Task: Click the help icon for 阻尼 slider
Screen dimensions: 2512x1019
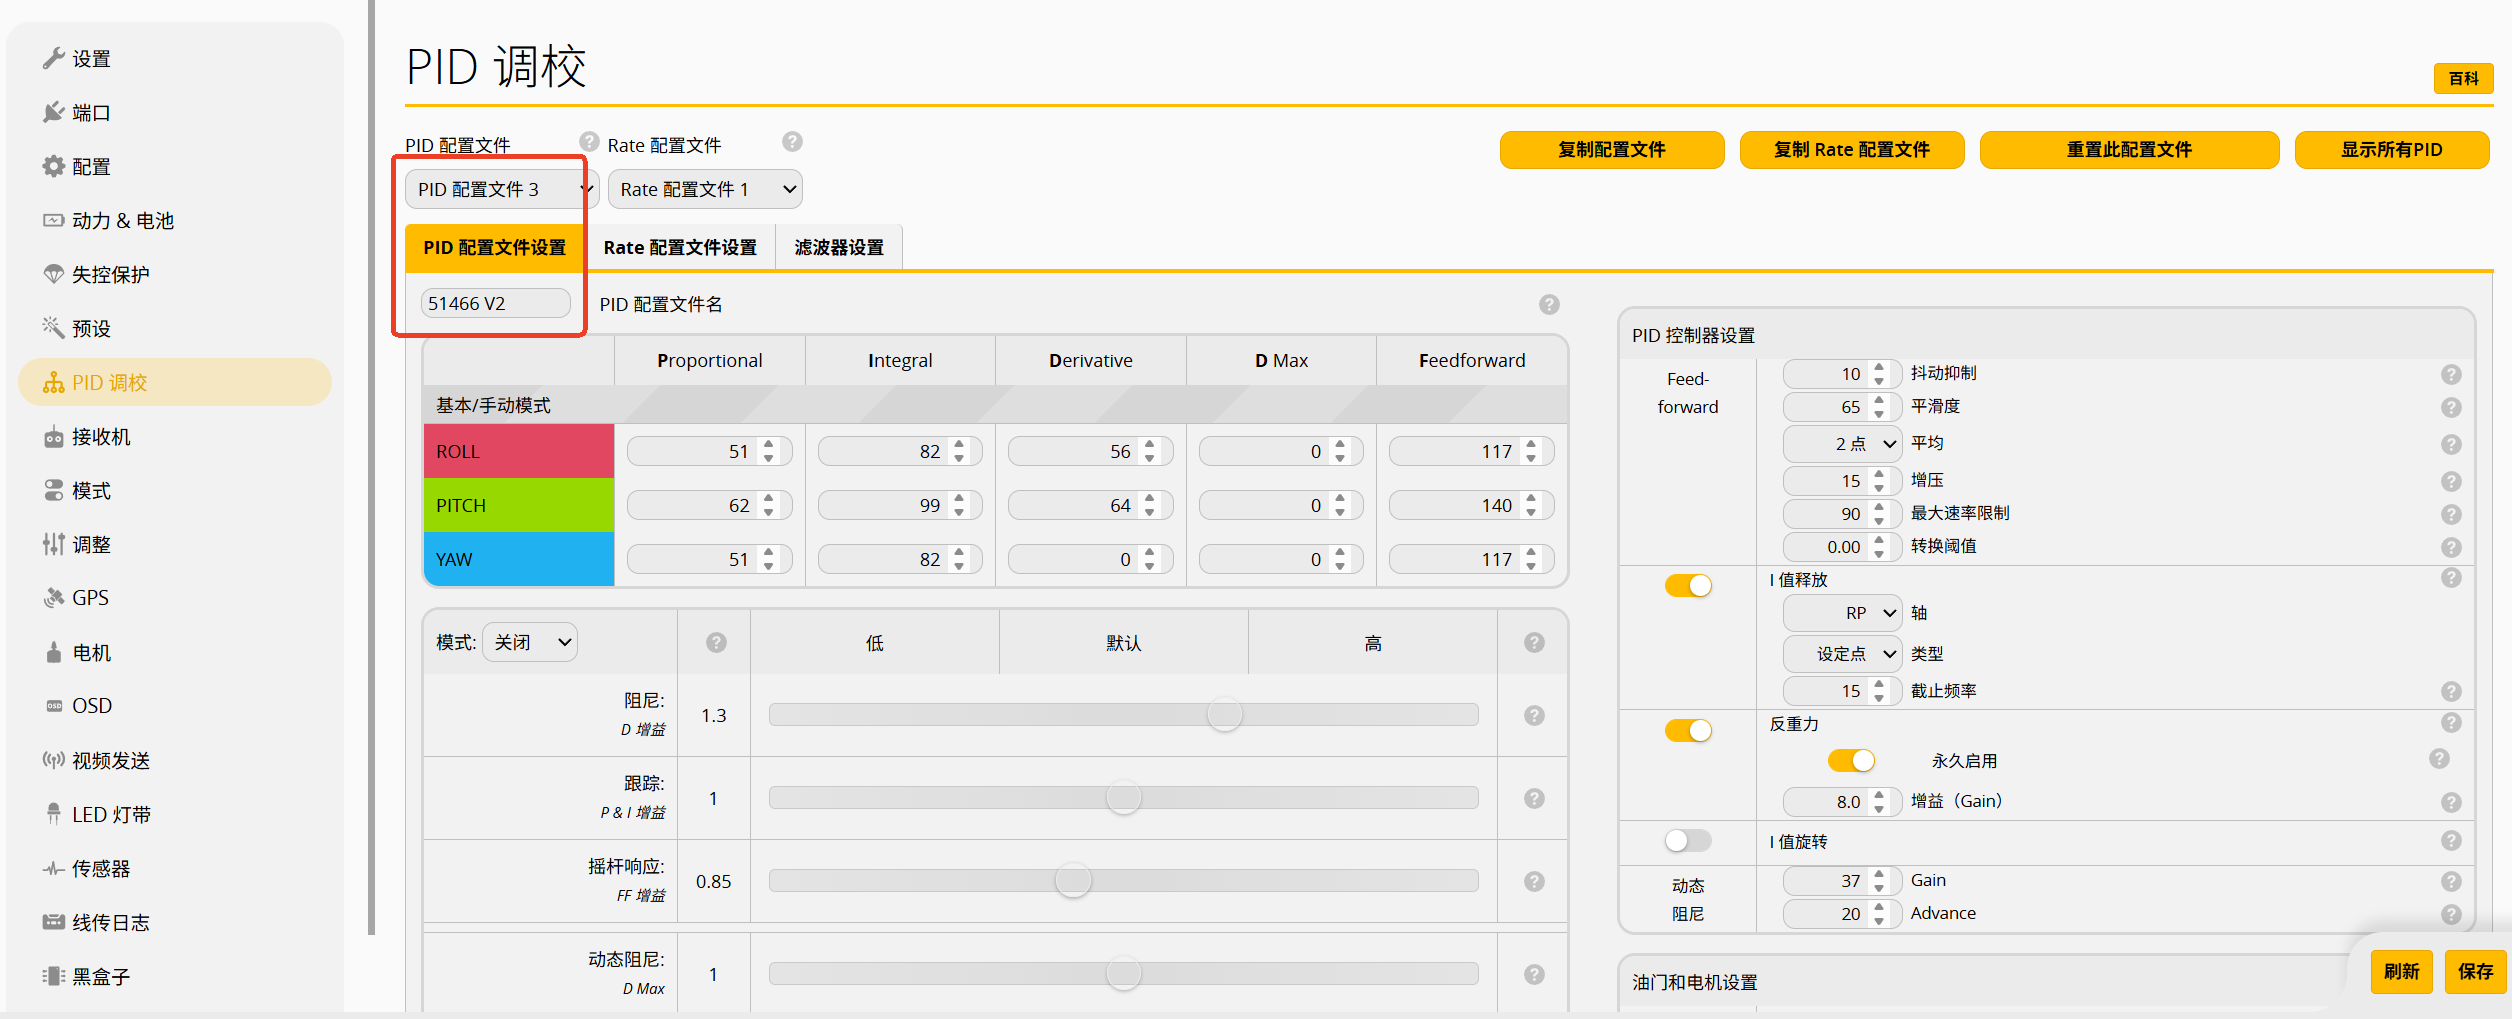Action: pos(1534,715)
